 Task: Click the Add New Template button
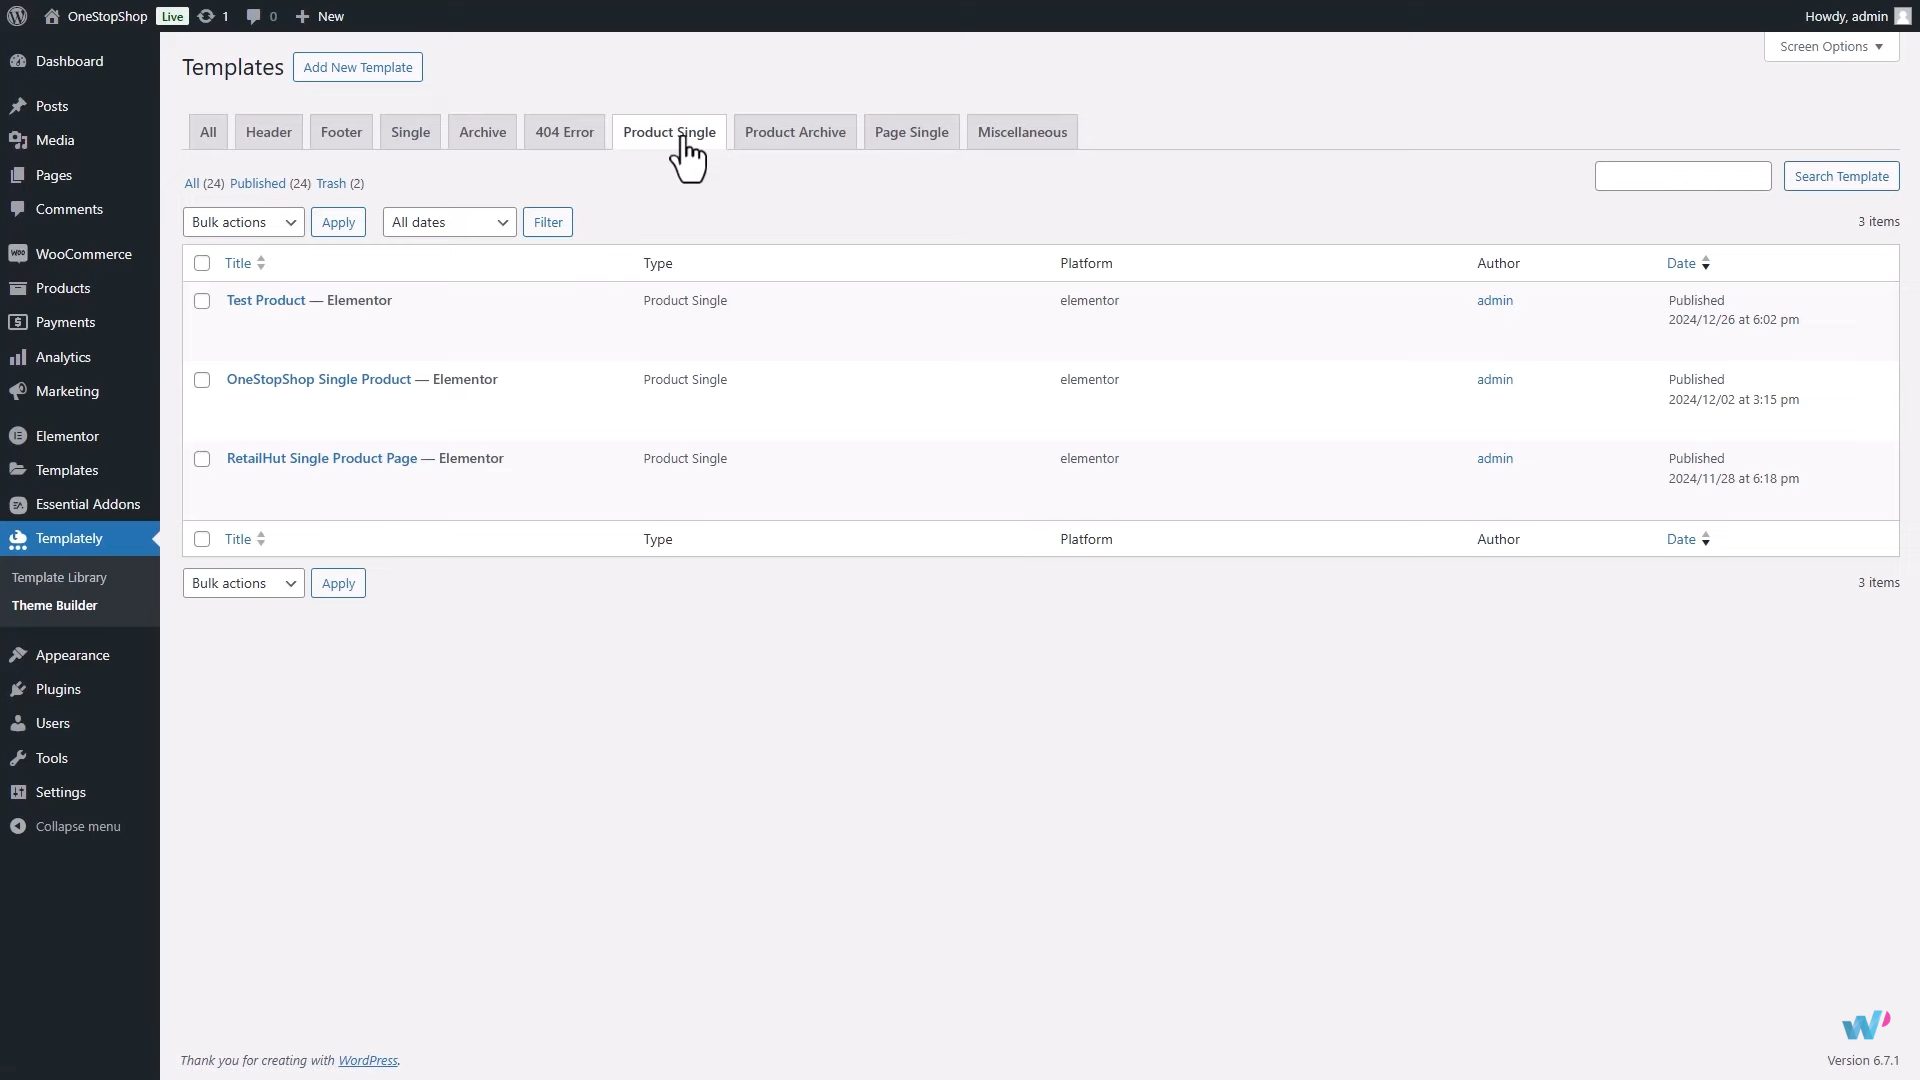coord(357,67)
